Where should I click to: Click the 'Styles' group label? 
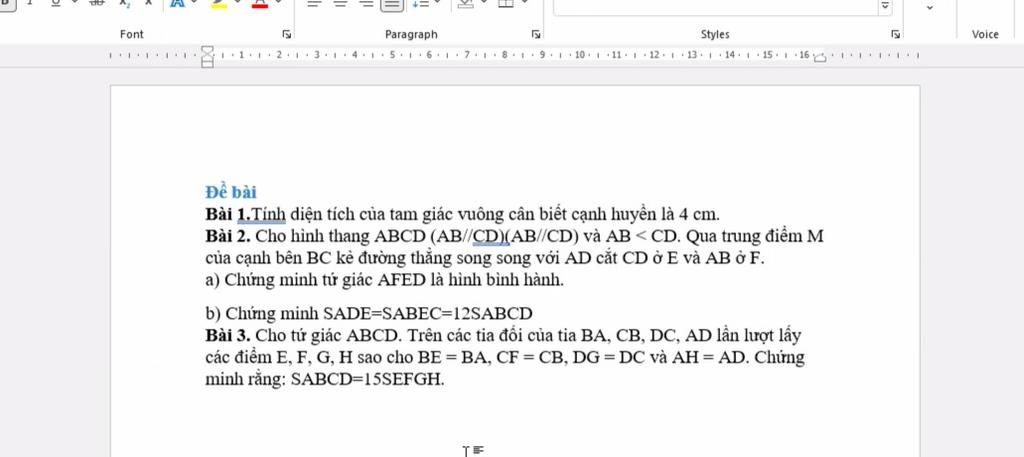point(715,35)
